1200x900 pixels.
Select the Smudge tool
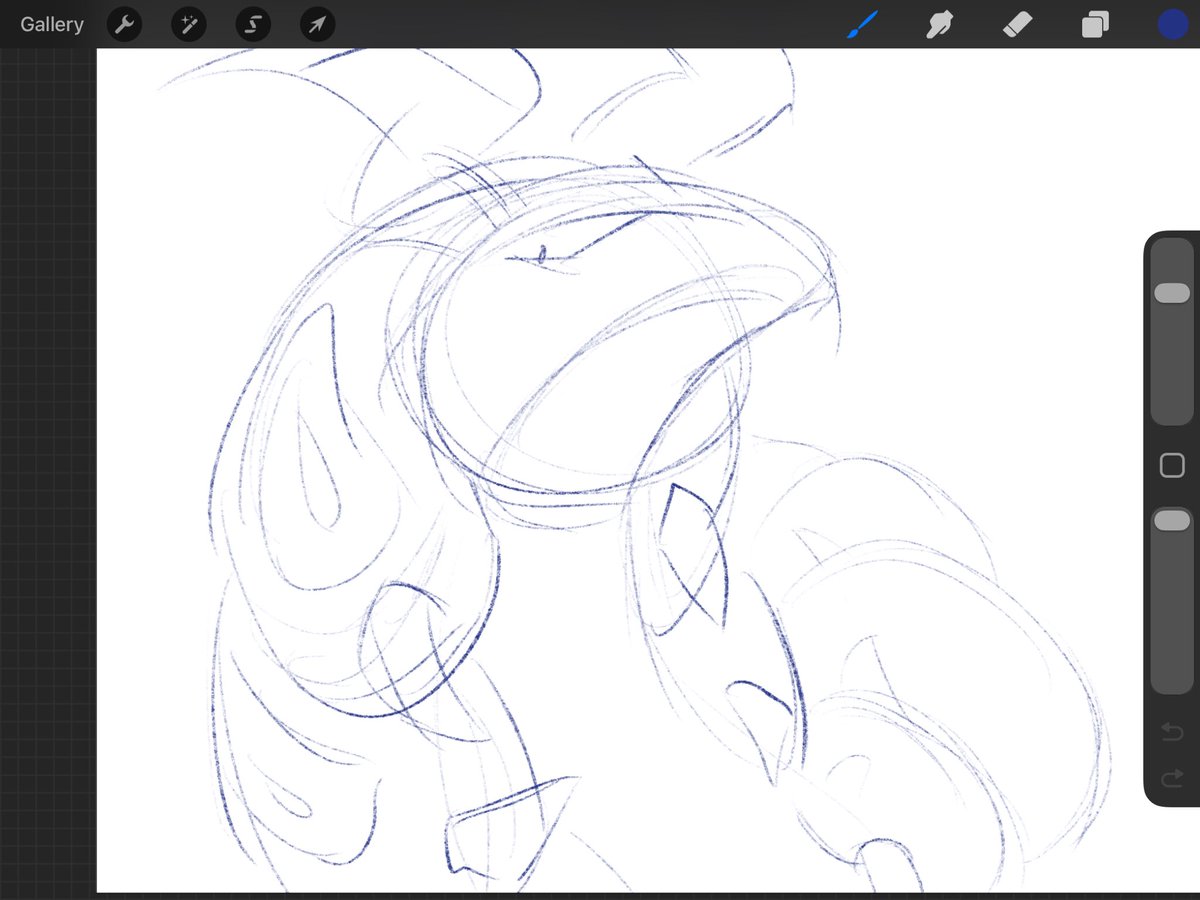(938, 24)
